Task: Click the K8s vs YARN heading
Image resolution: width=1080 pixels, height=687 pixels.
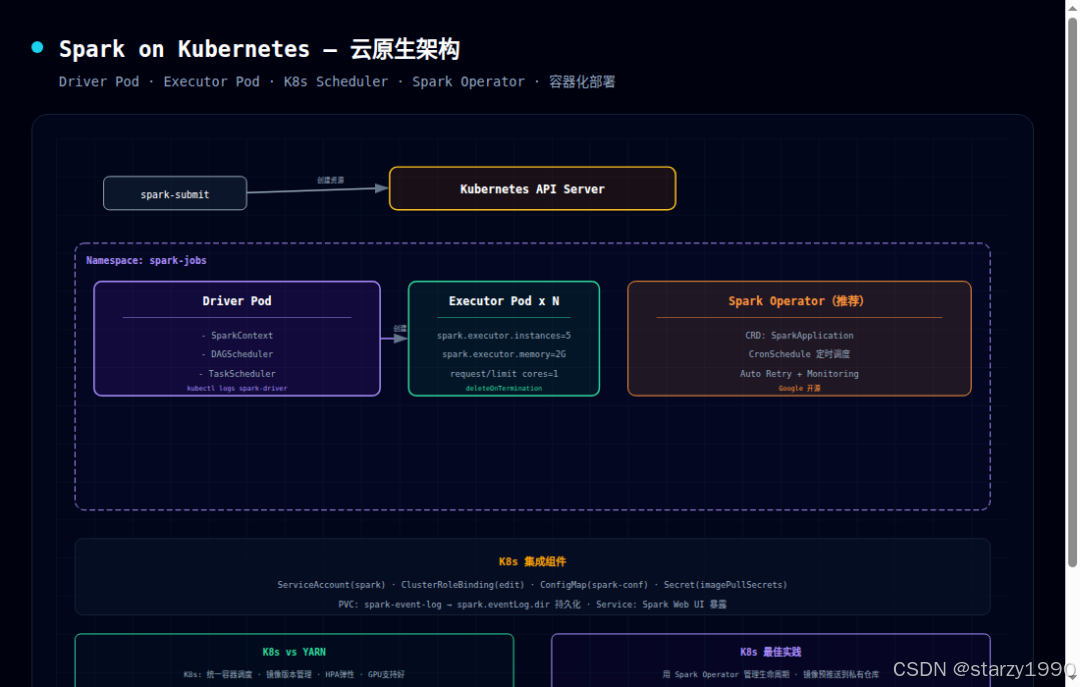Action: pos(294,652)
